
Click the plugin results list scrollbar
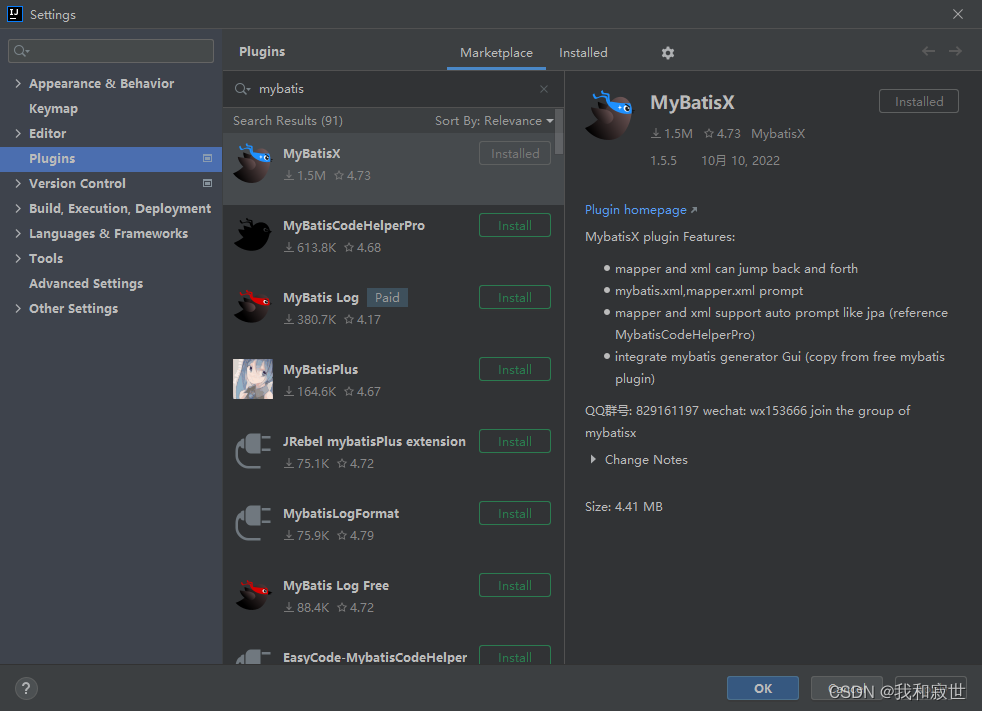[559, 132]
